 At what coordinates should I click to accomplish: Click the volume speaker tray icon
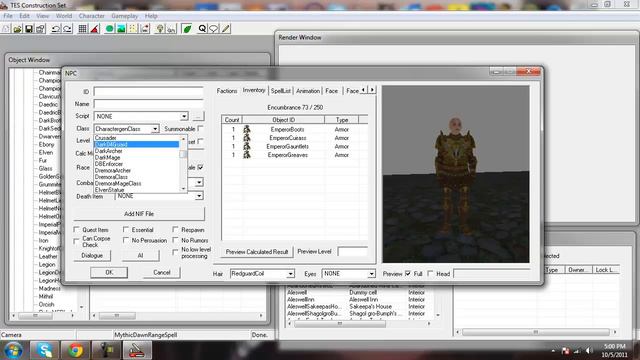tap(589, 351)
